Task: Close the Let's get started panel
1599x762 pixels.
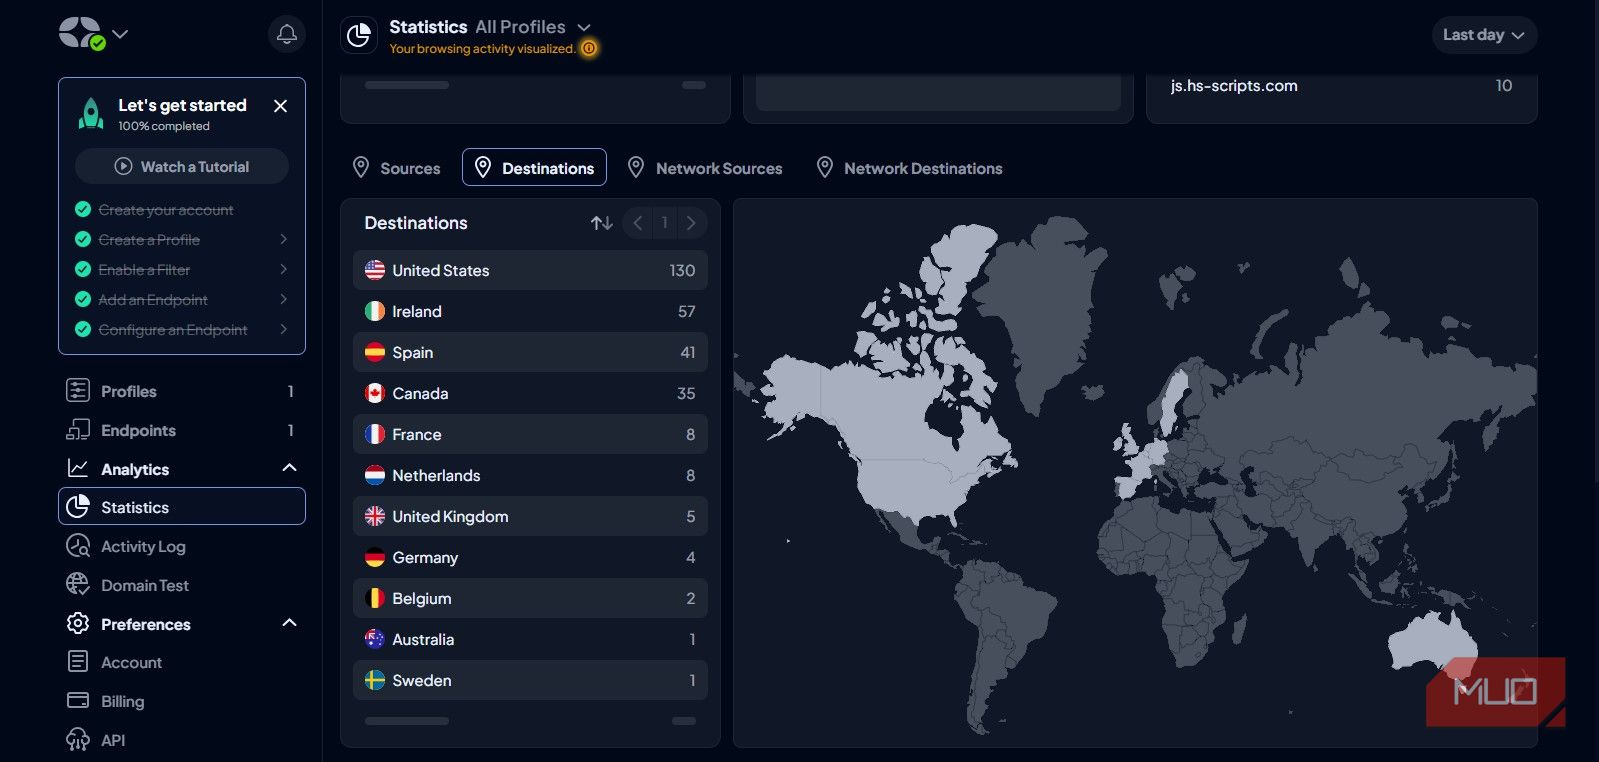Action: click(x=281, y=106)
